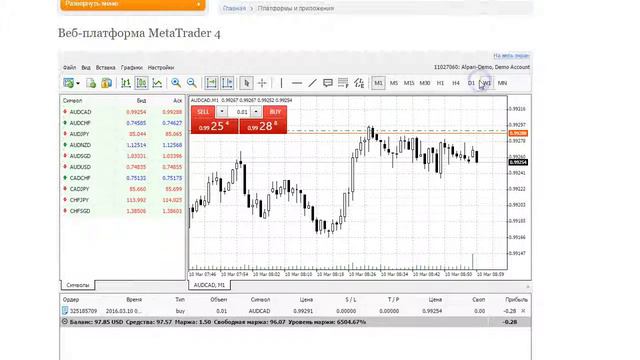Select AUDJPY in the symbols list
This screenshot has height=360, width=640.
coord(122,134)
